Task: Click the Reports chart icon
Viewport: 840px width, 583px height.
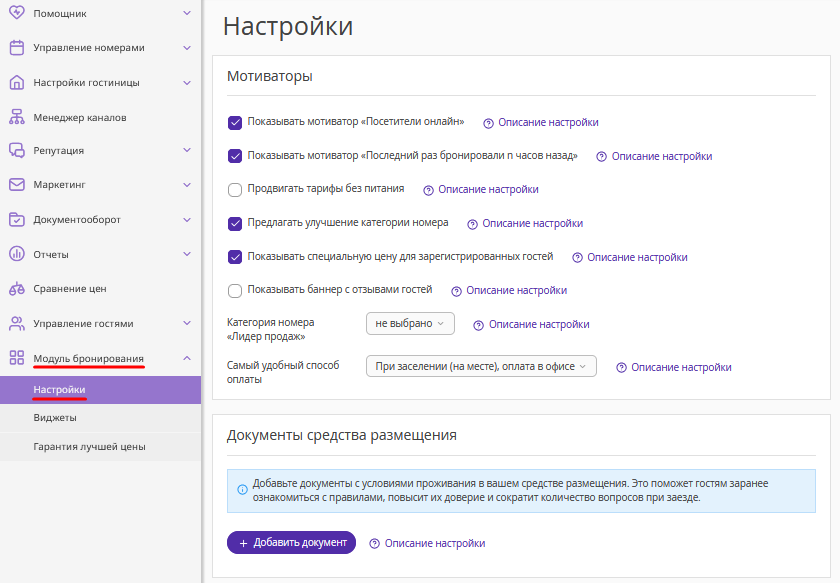Action: (x=16, y=254)
